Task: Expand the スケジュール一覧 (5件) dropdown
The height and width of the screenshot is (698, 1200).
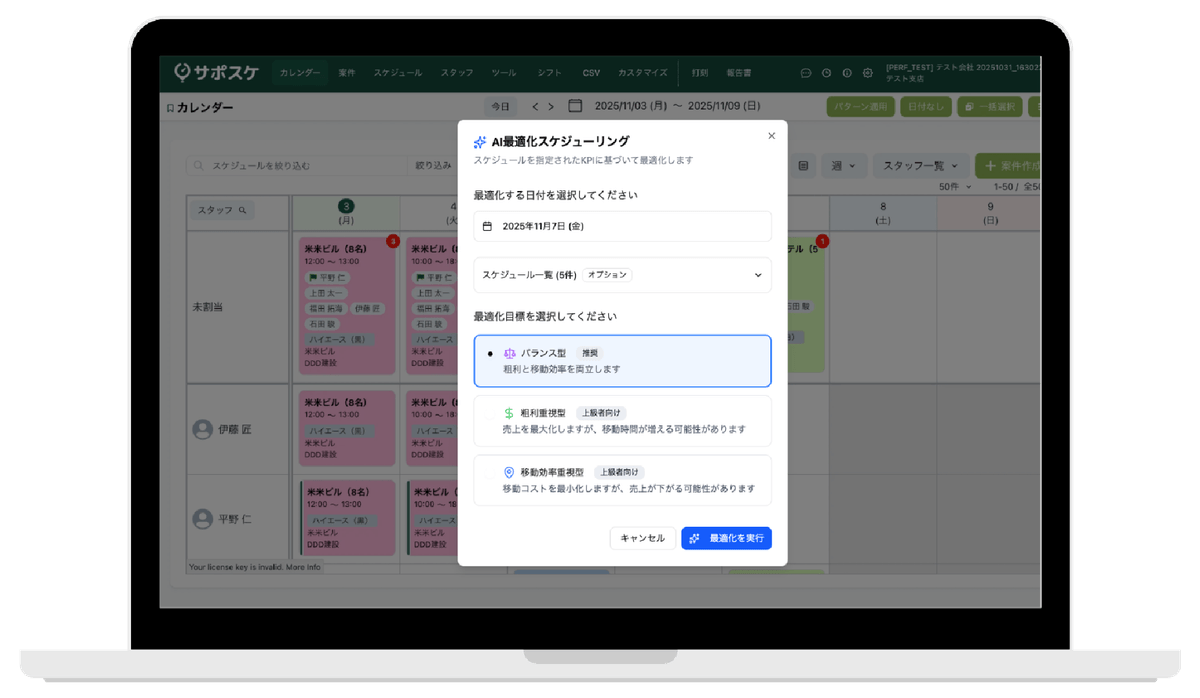Action: point(622,275)
